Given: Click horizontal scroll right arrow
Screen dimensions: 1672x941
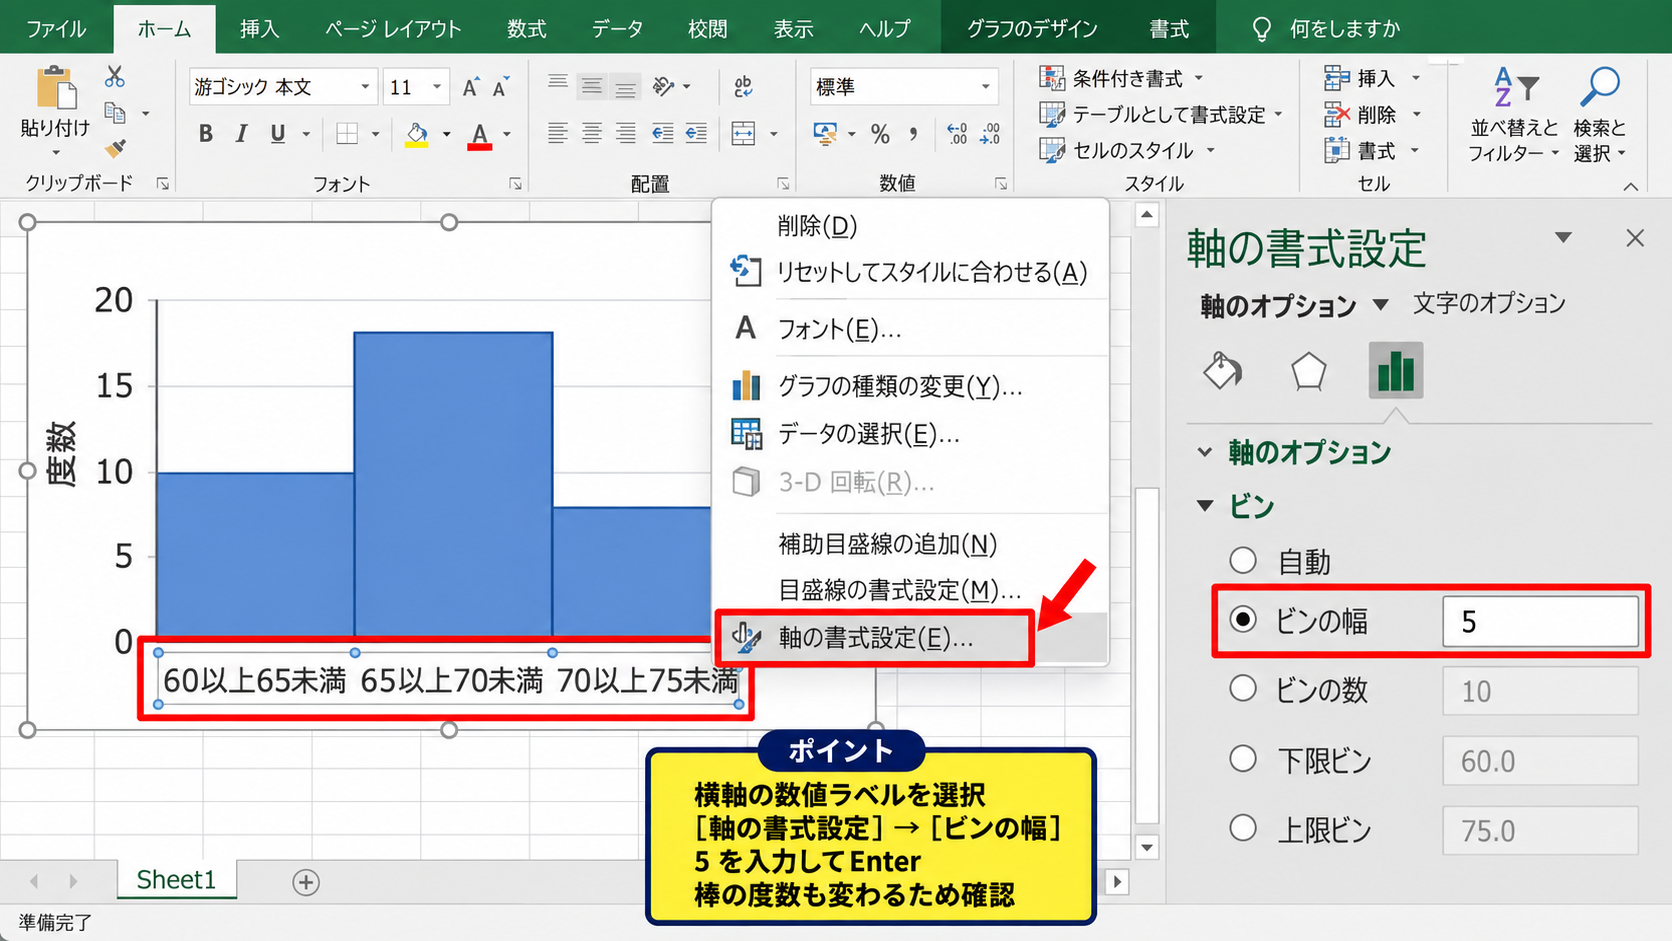Looking at the screenshot, I should [x=1118, y=882].
